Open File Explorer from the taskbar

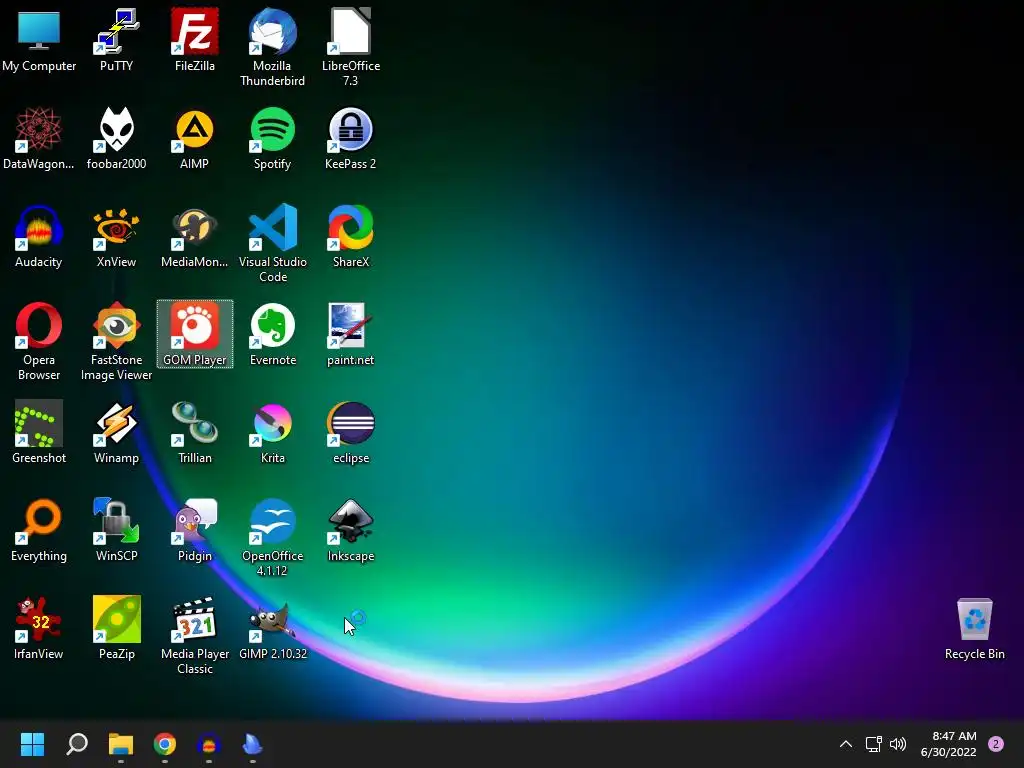coord(121,744)
